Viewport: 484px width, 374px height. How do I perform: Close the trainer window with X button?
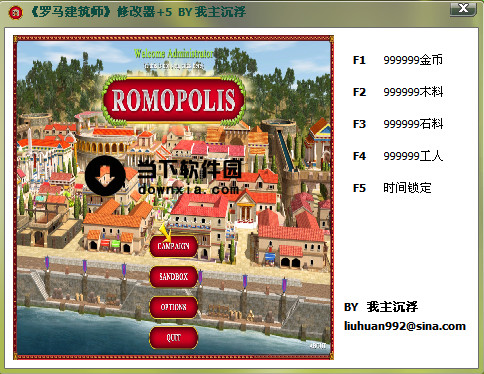pos(463,8)
